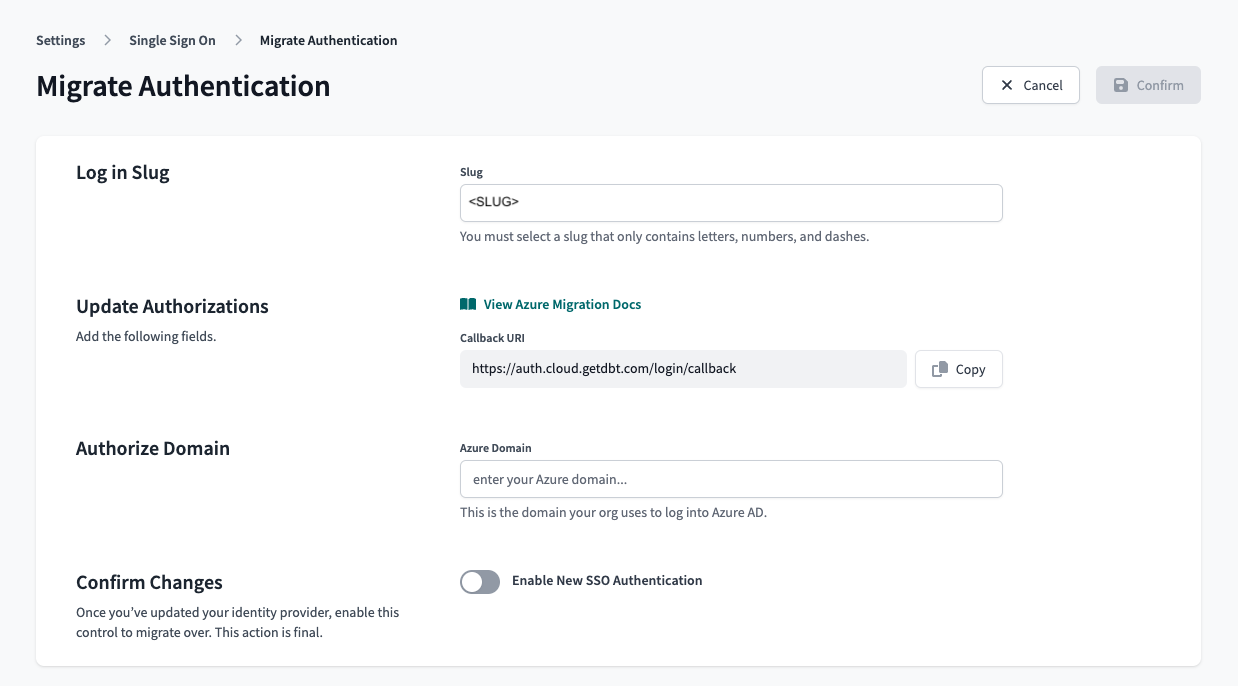1238x686 pixels.
Task: Click the save disk icon on Confirm button
Action: [x=1121, y=85]
